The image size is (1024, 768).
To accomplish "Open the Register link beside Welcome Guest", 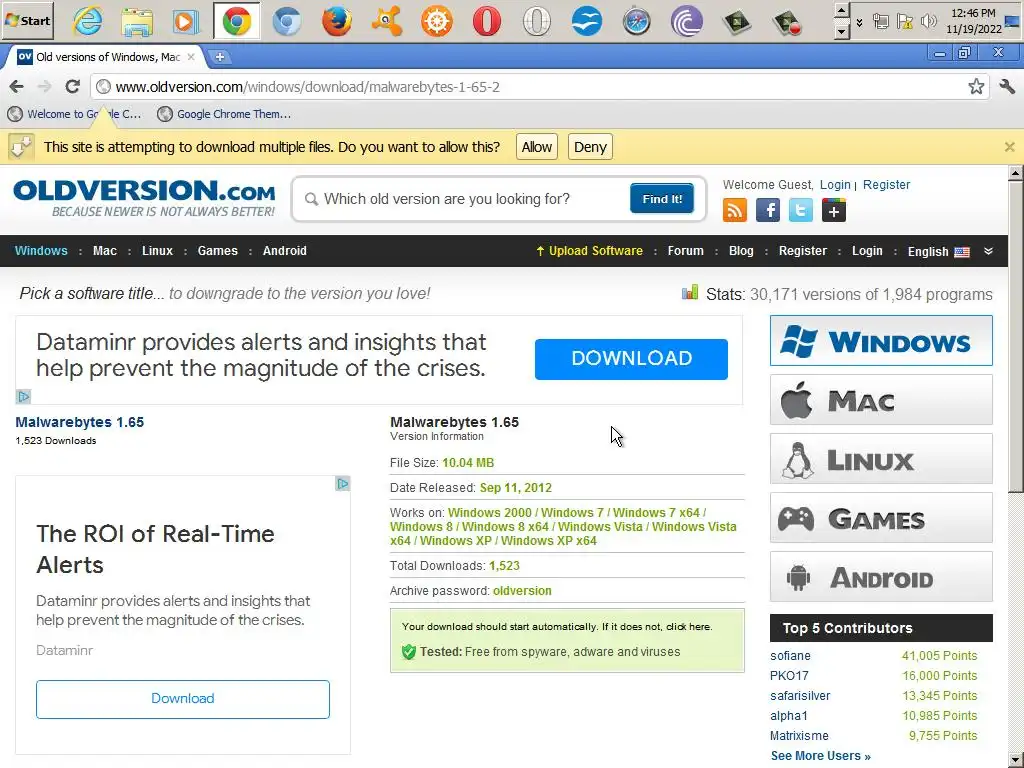I will (x=886, y=185).
